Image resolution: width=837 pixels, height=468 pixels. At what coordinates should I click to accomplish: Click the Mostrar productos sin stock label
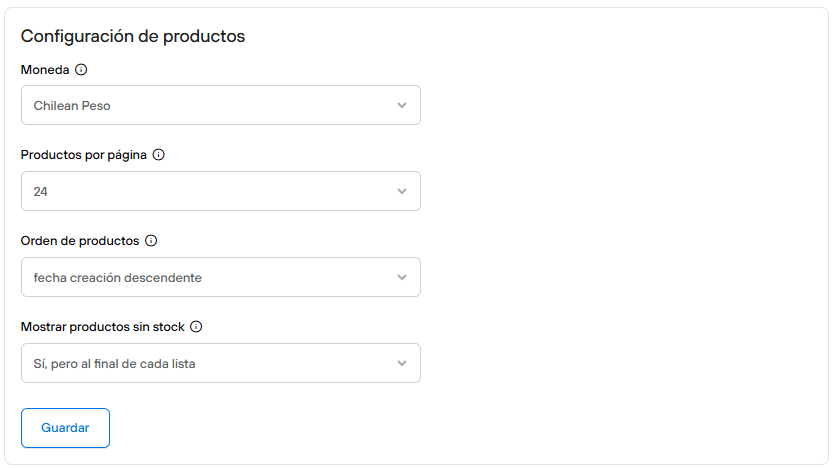coord(103,327)
